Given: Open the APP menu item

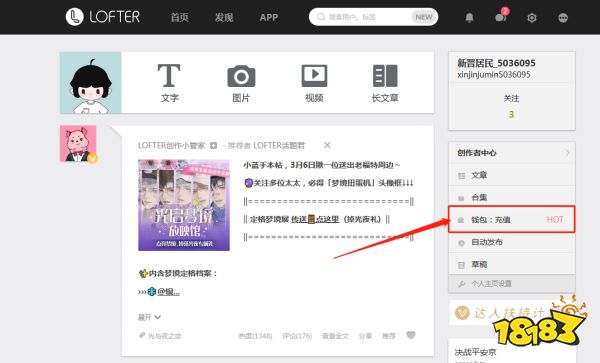Looking at the screenshot, I should [269, 17].
